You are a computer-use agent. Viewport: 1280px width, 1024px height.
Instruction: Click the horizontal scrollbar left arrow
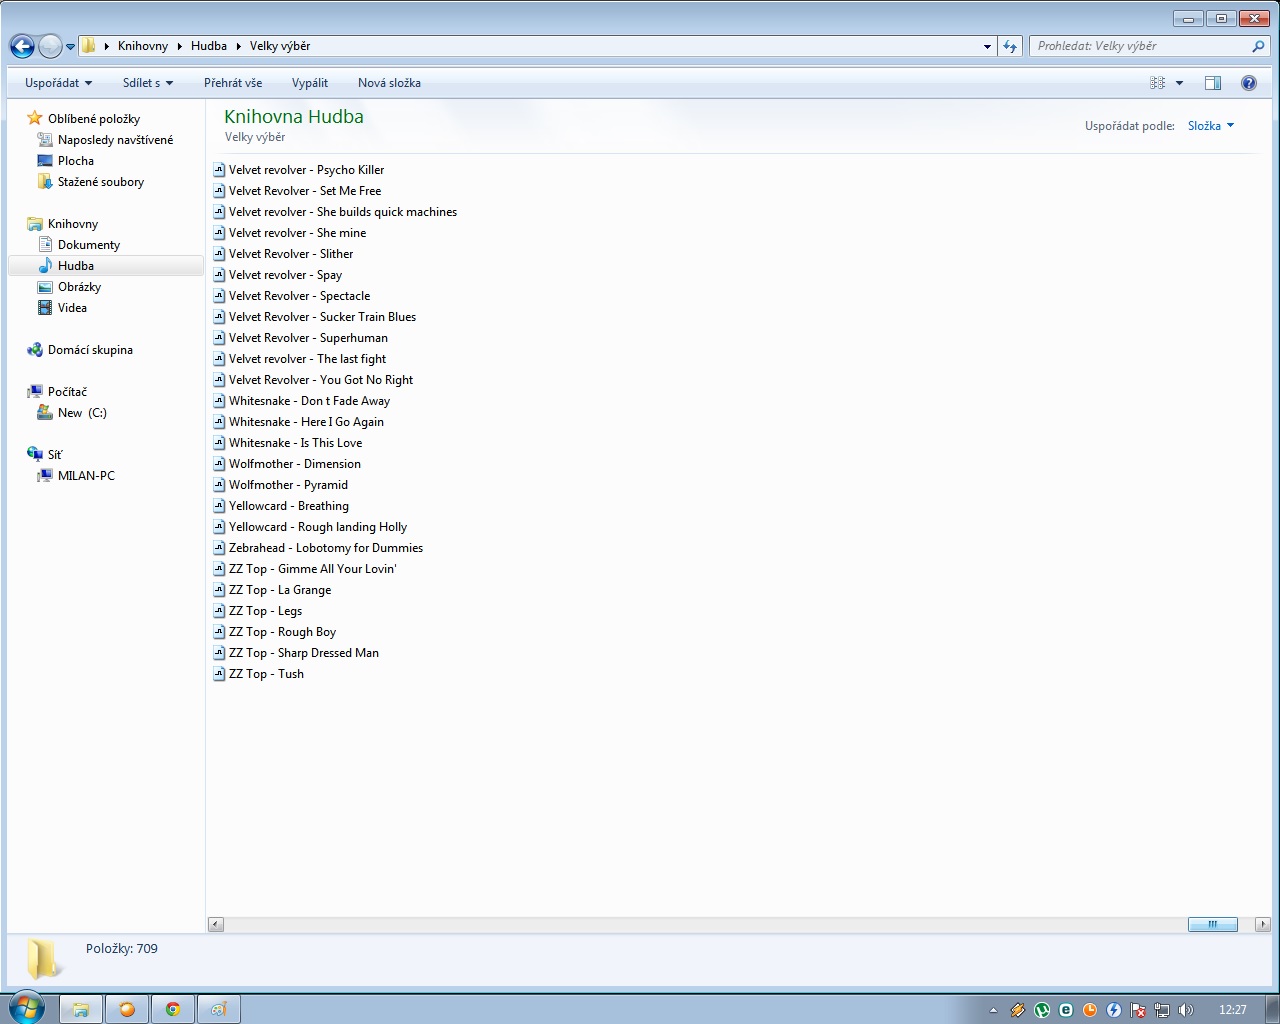tap(215, 924)
